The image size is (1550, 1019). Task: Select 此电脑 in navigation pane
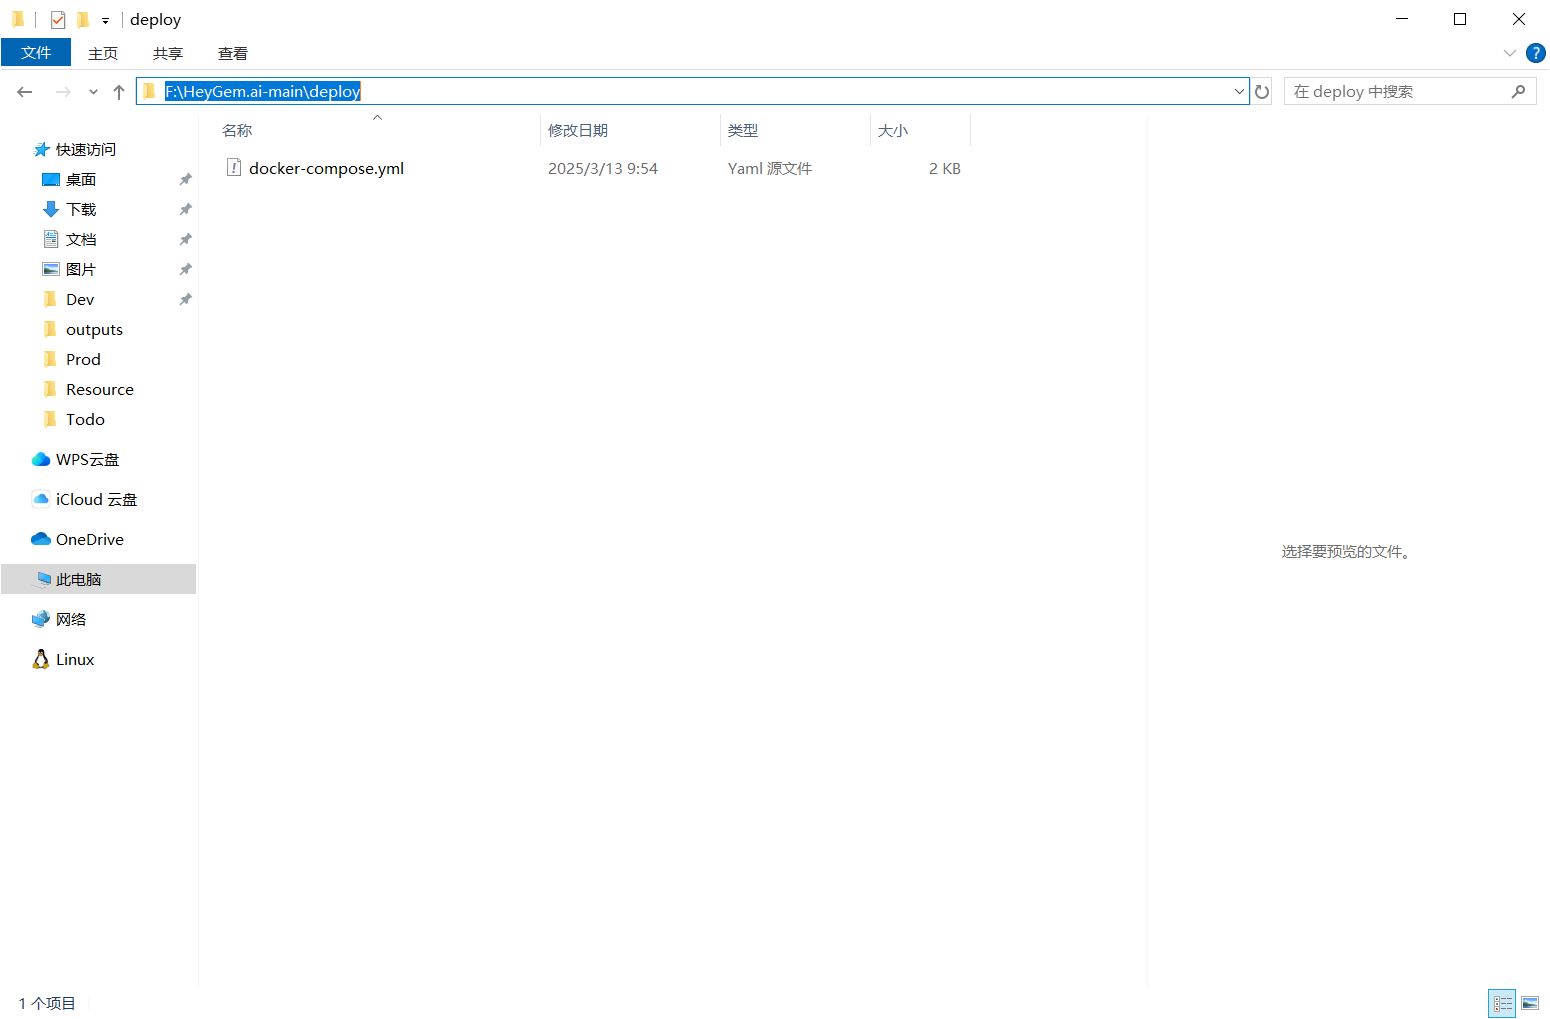(x=98, y=579)
